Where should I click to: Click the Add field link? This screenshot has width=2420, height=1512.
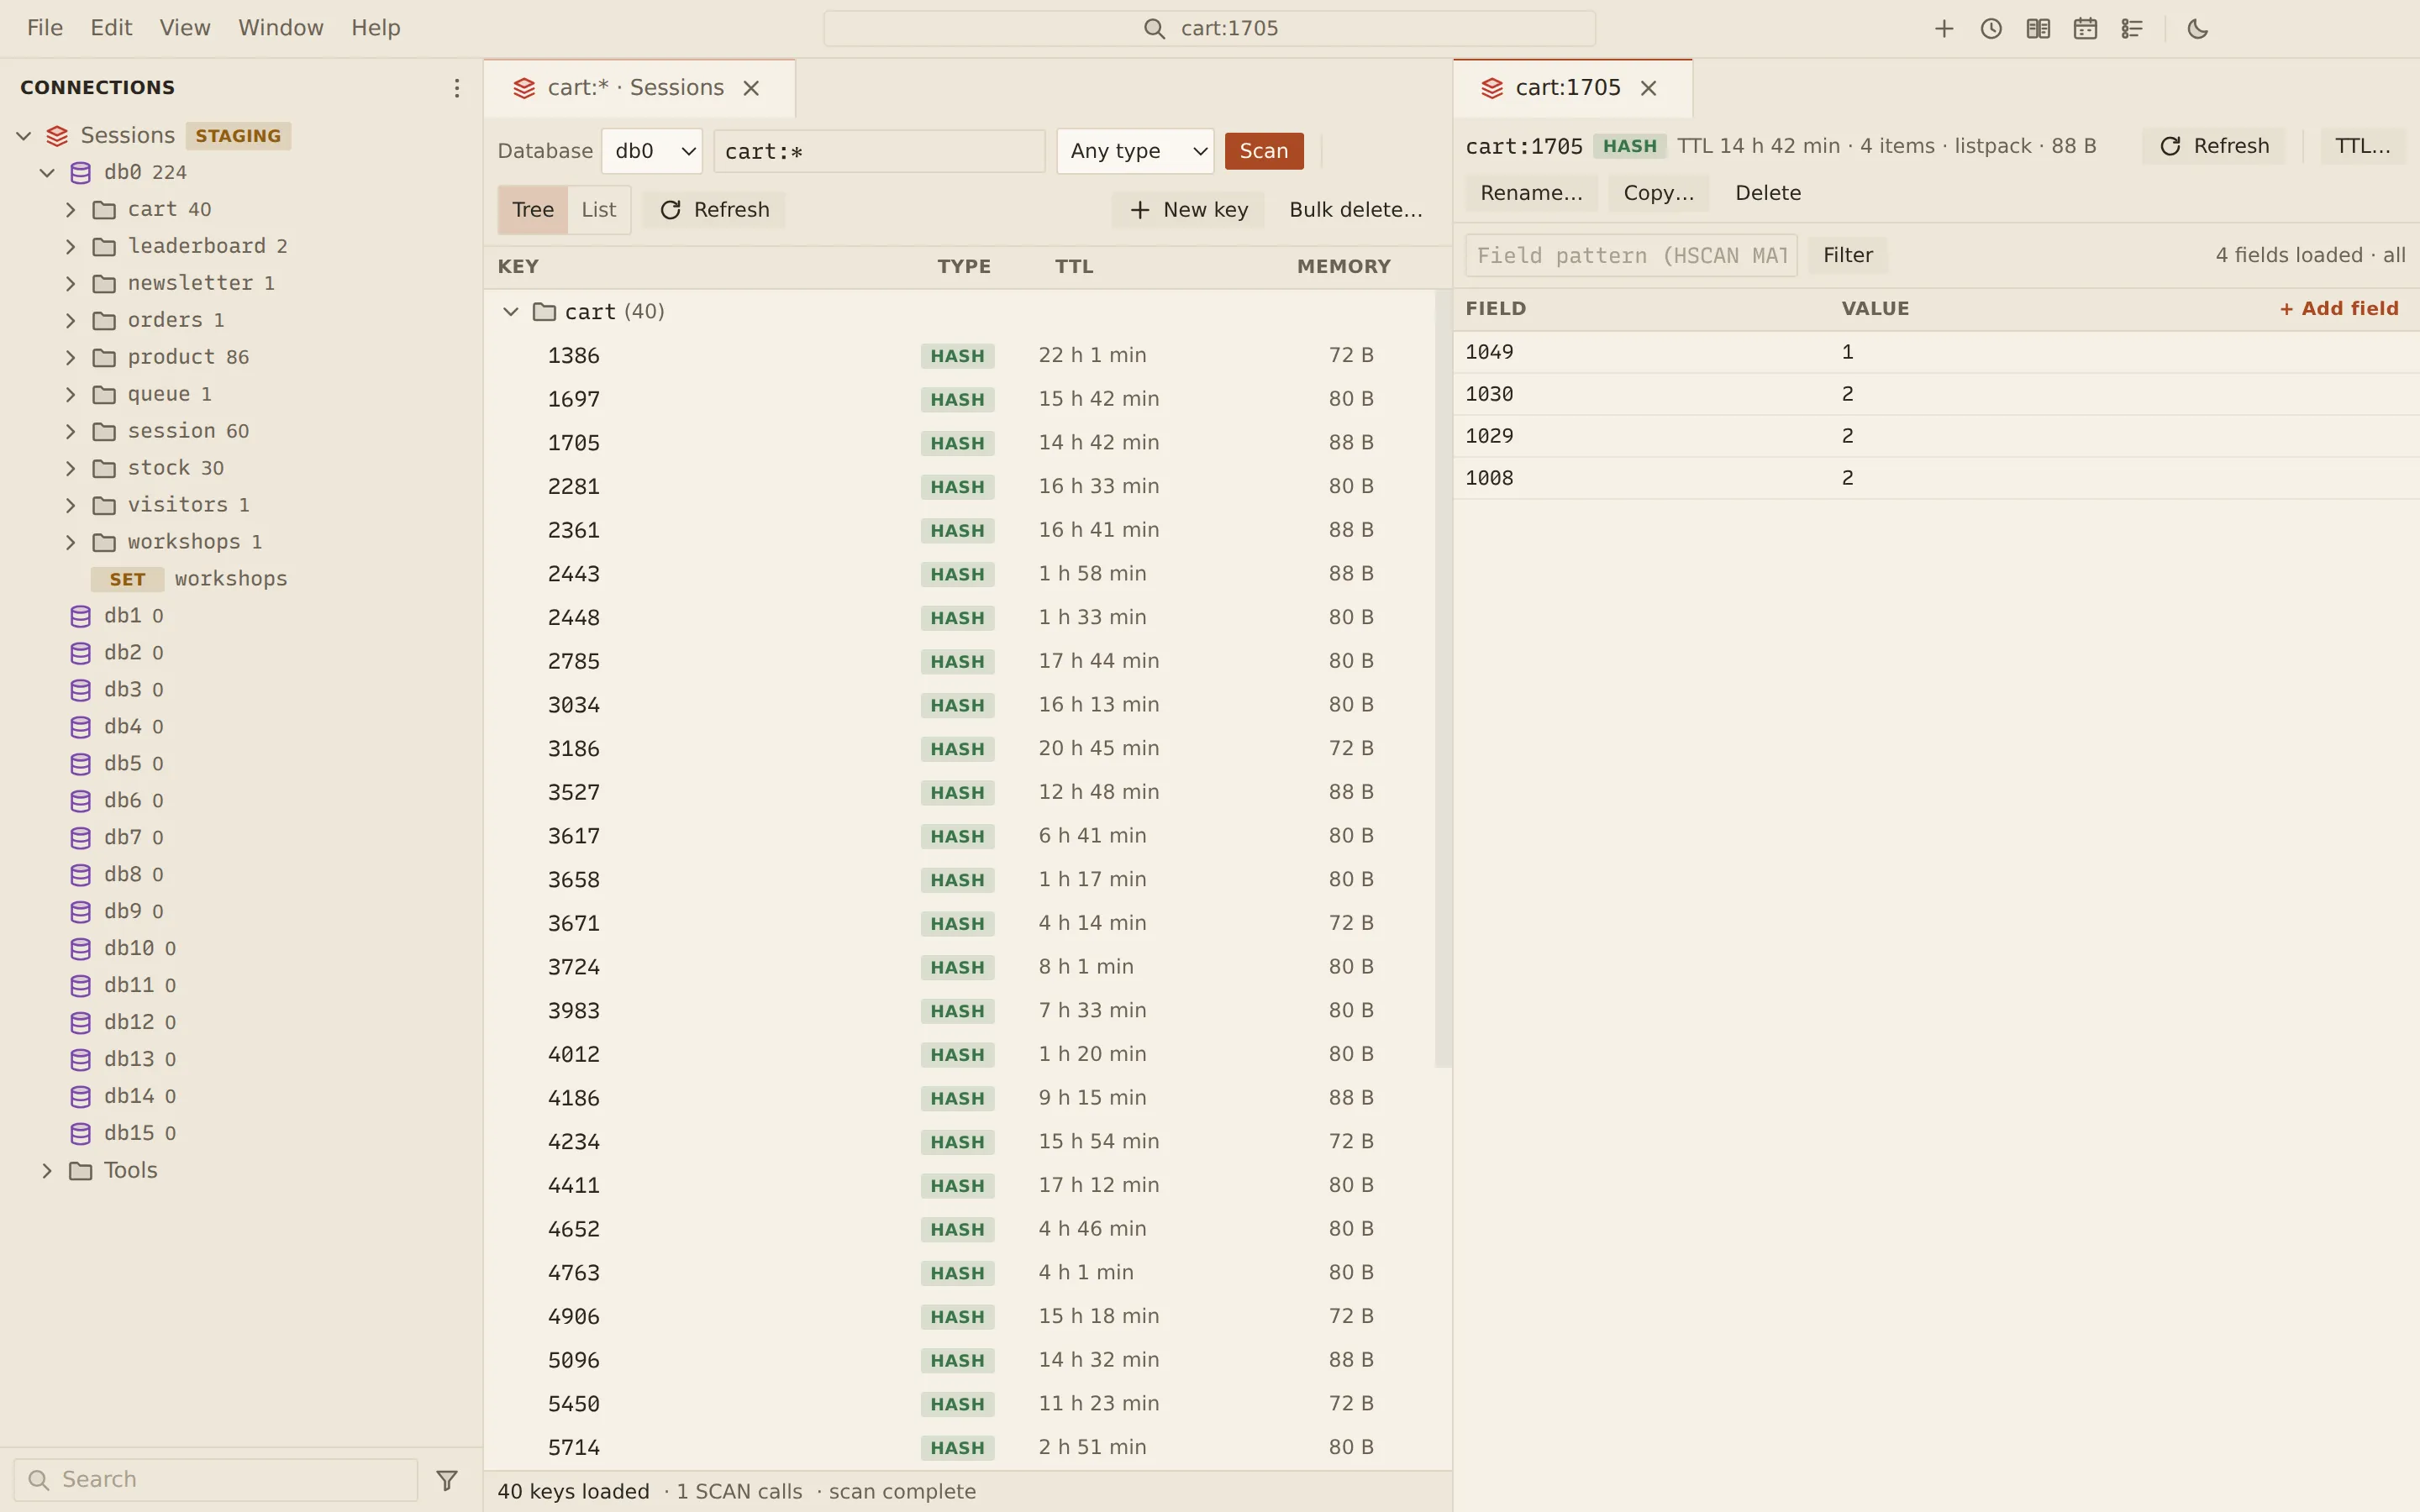pyautogui.click(x=2339, y=309)
